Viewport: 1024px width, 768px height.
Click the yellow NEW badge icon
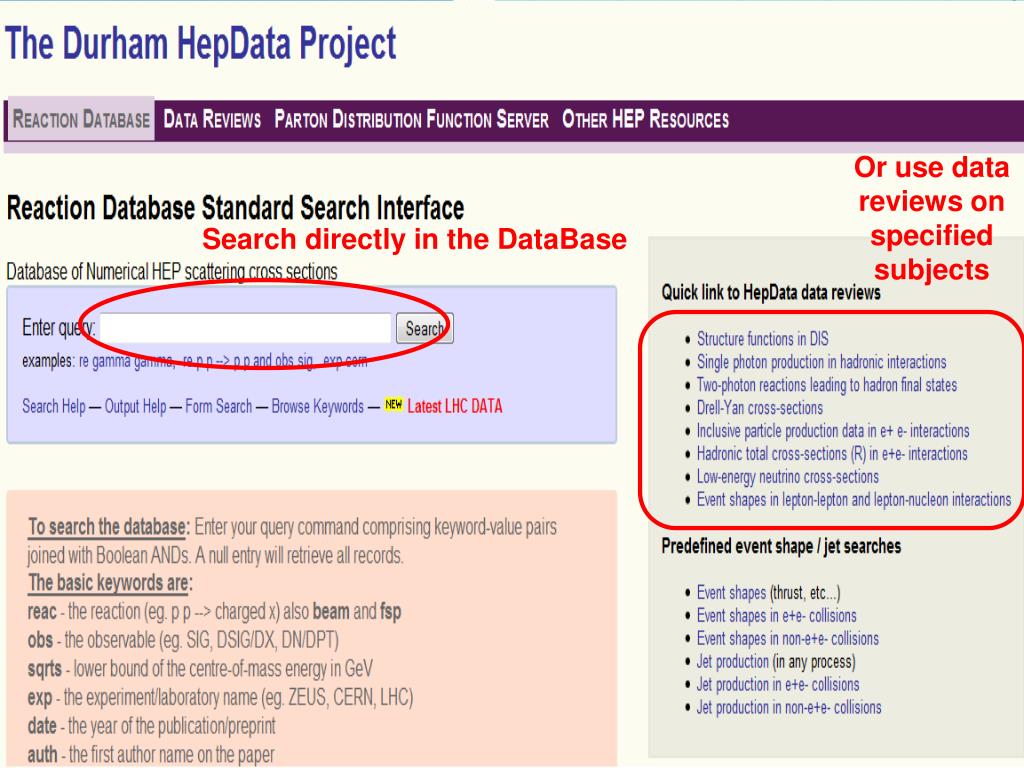394,404
